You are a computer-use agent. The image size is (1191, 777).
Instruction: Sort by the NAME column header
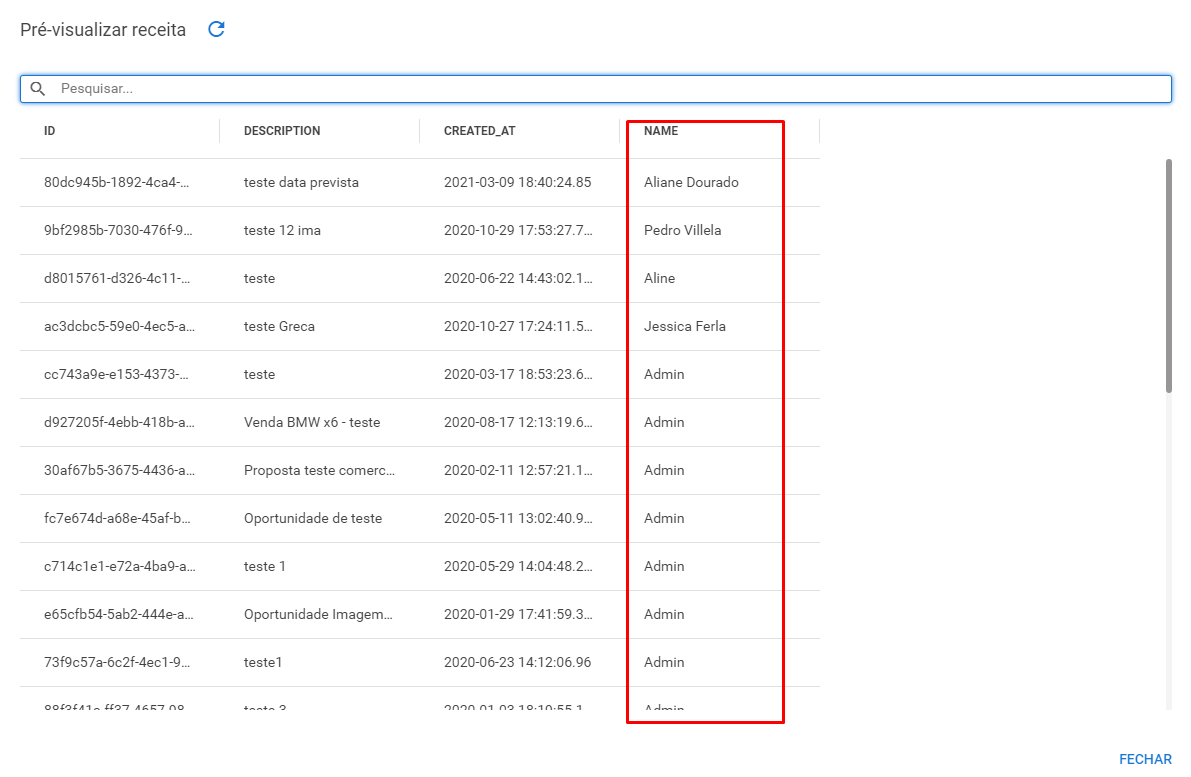click(661, 131)
